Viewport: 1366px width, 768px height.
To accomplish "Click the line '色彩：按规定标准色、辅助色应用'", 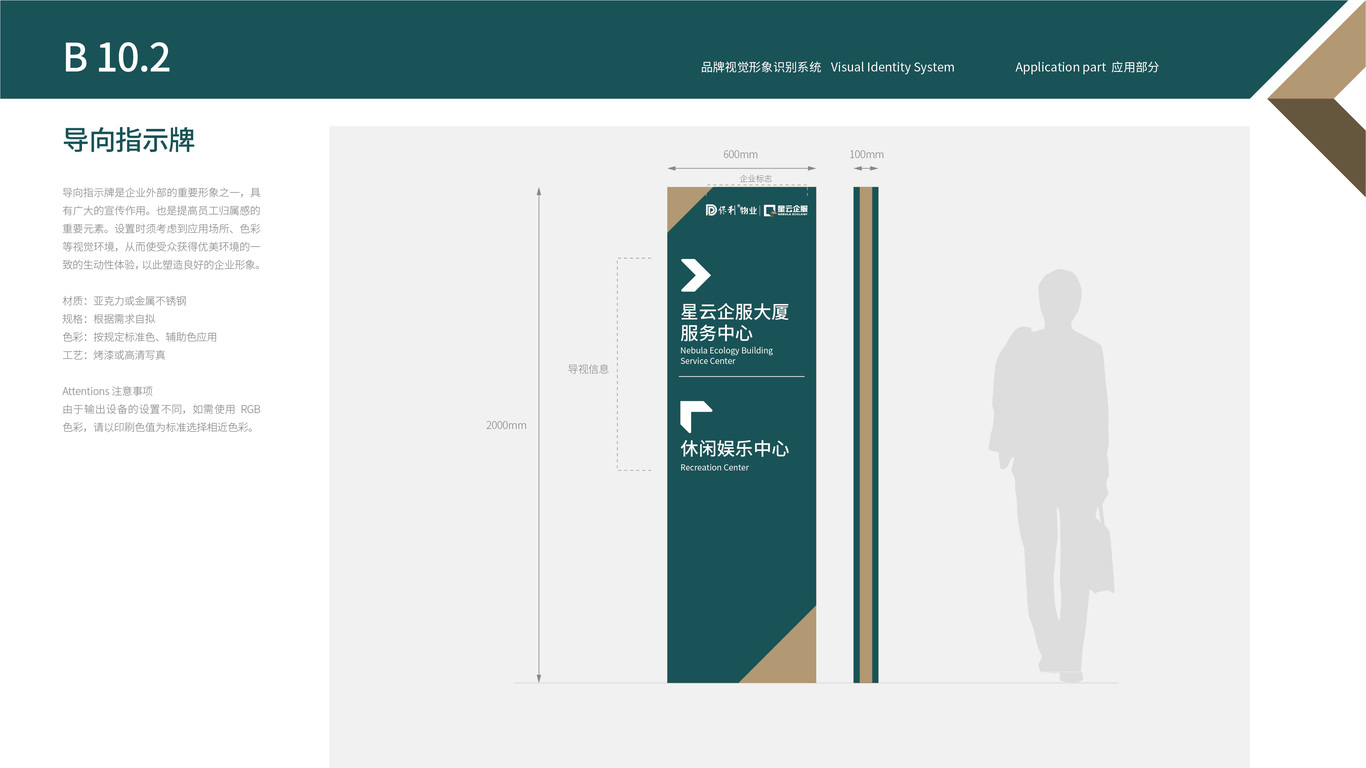I will (140, 337).
